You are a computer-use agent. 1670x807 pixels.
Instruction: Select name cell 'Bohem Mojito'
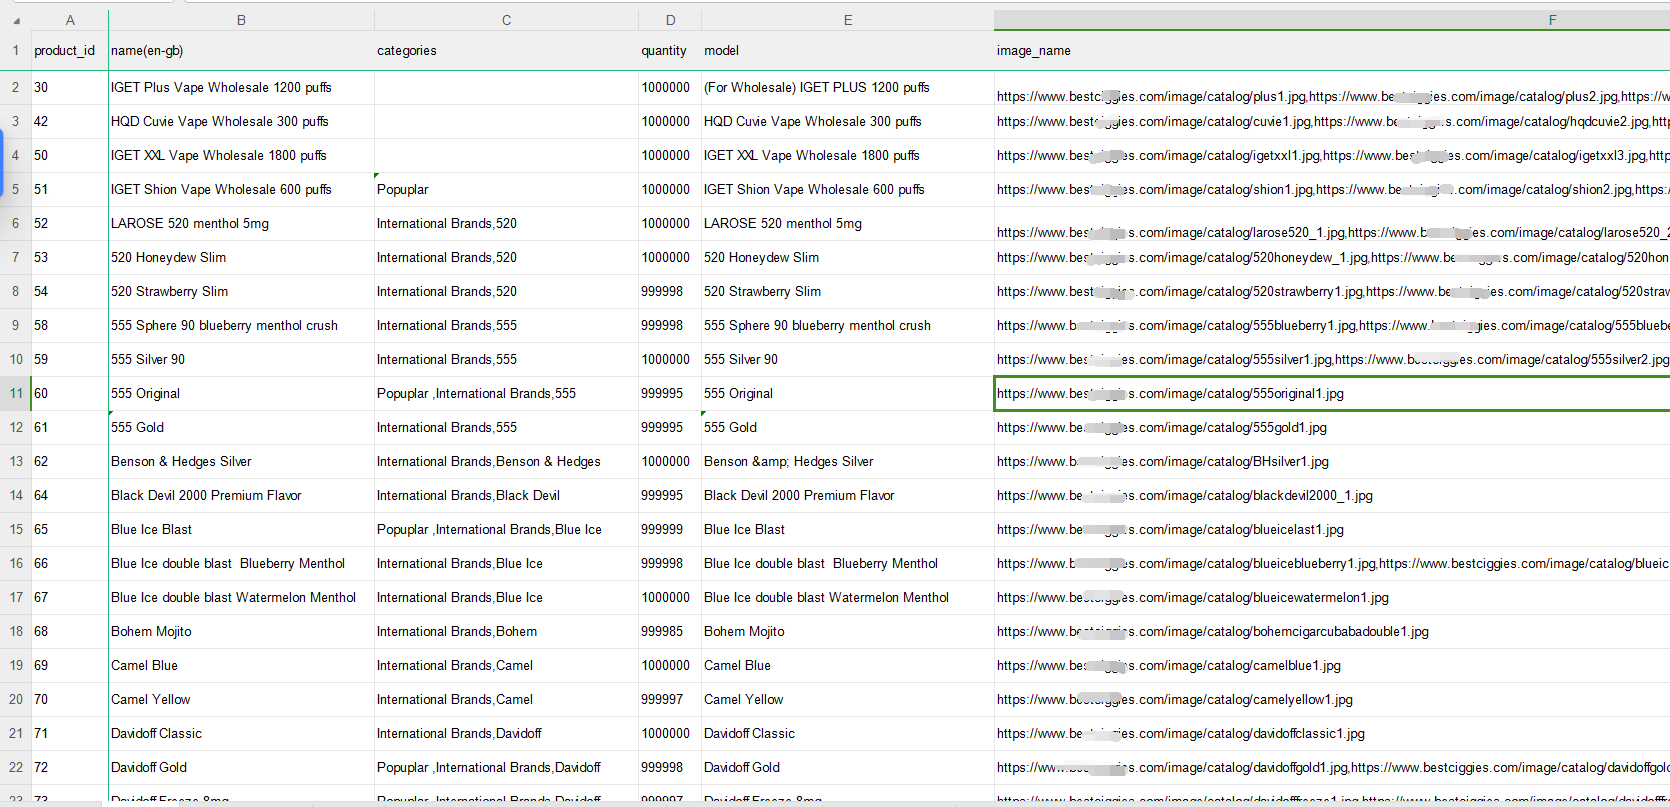(241, 631)
